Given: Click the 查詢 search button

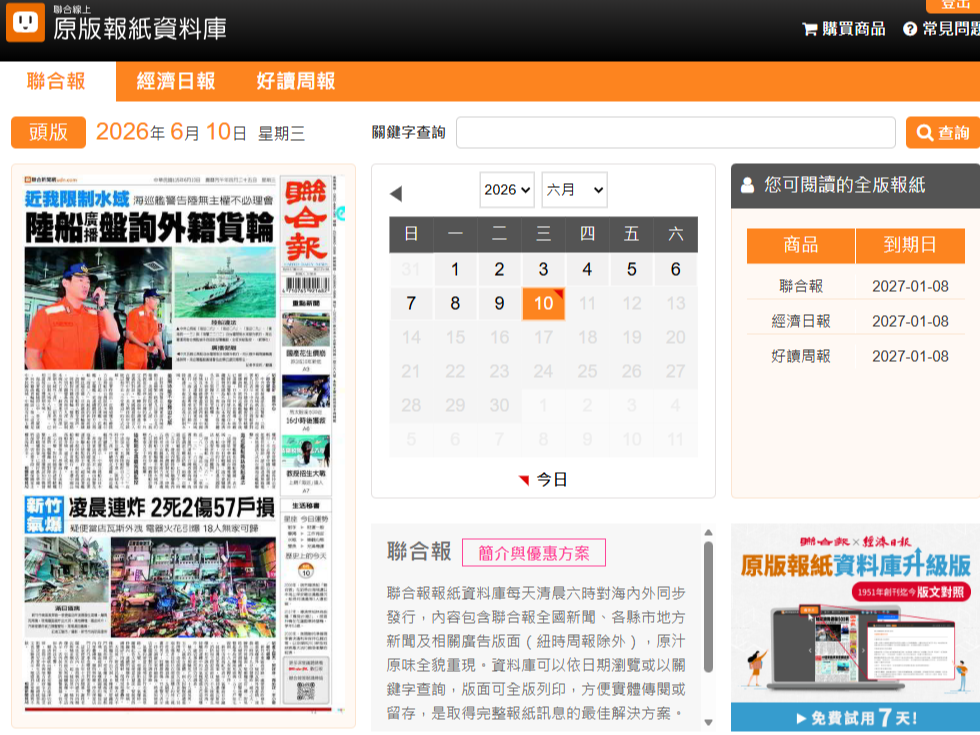Looking at the screenshot, I should [x=942, y=132].
